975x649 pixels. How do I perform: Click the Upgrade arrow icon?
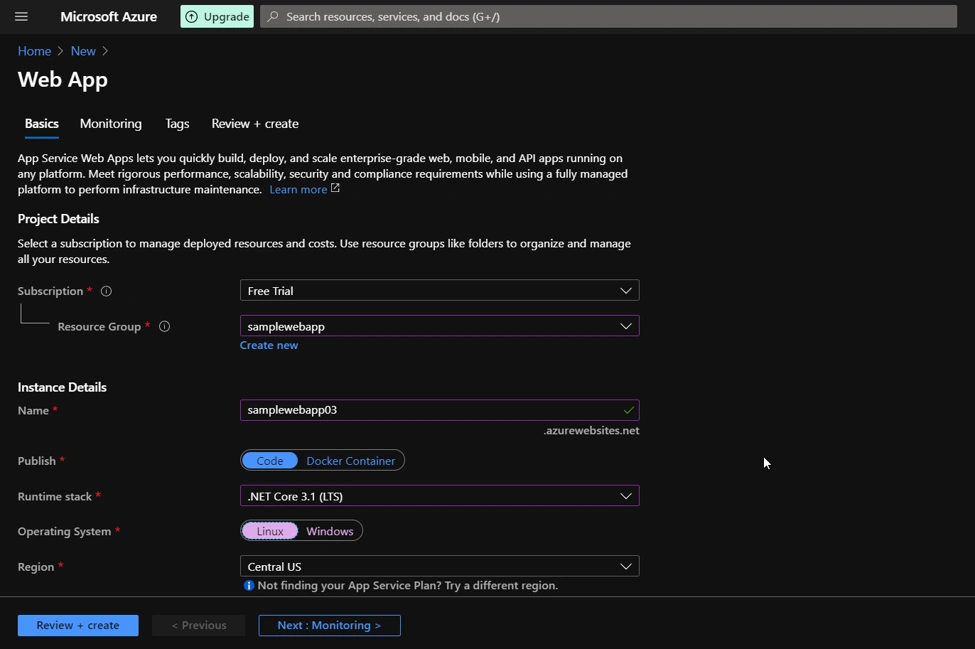click(192, 17)
